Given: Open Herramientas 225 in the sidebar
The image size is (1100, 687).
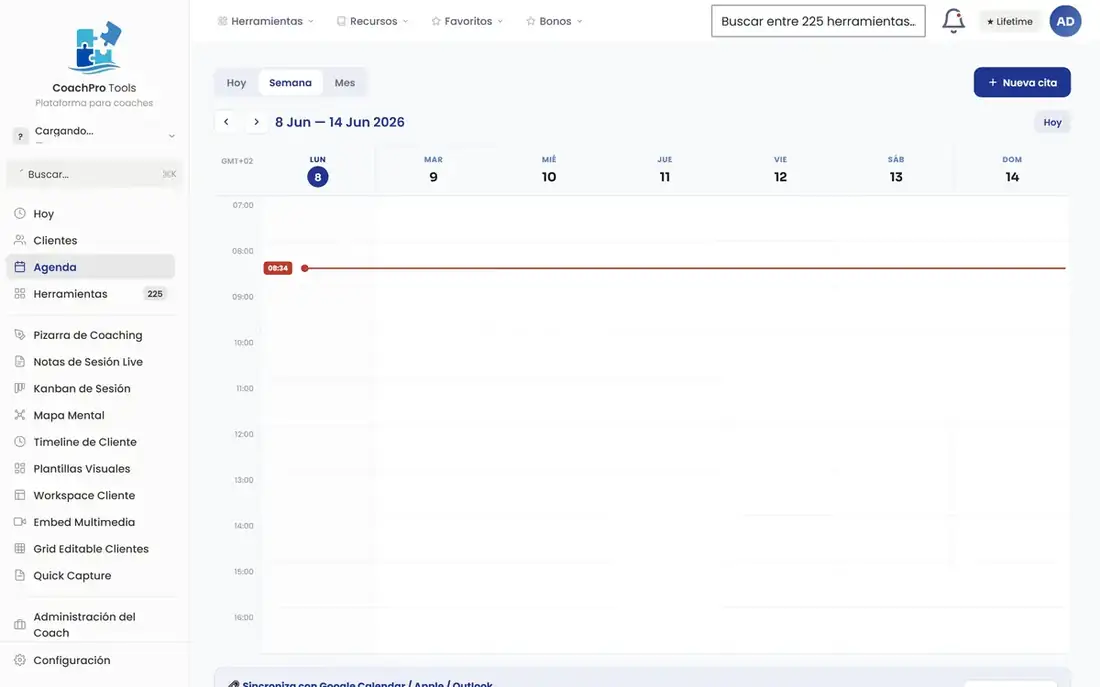Looking at the screenshot, I should coord(90,293).
